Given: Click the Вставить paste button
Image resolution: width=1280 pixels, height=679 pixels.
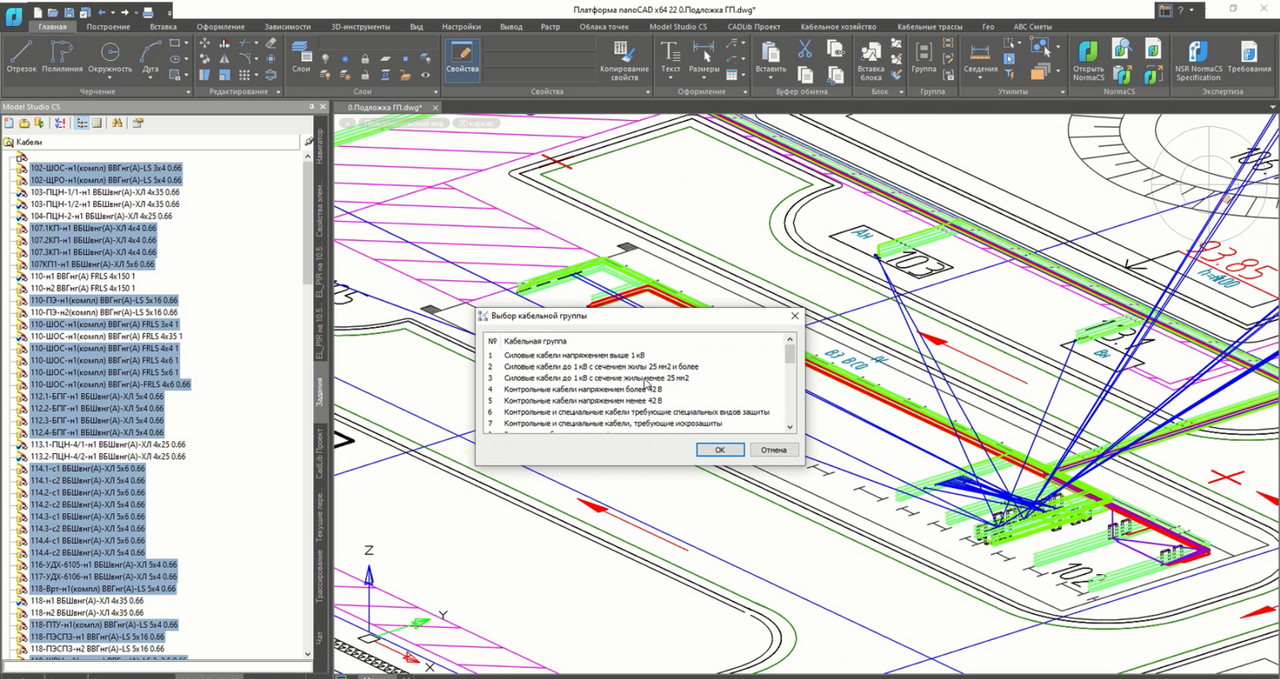Looking at the screenshot, I should [x=771, y=58].
